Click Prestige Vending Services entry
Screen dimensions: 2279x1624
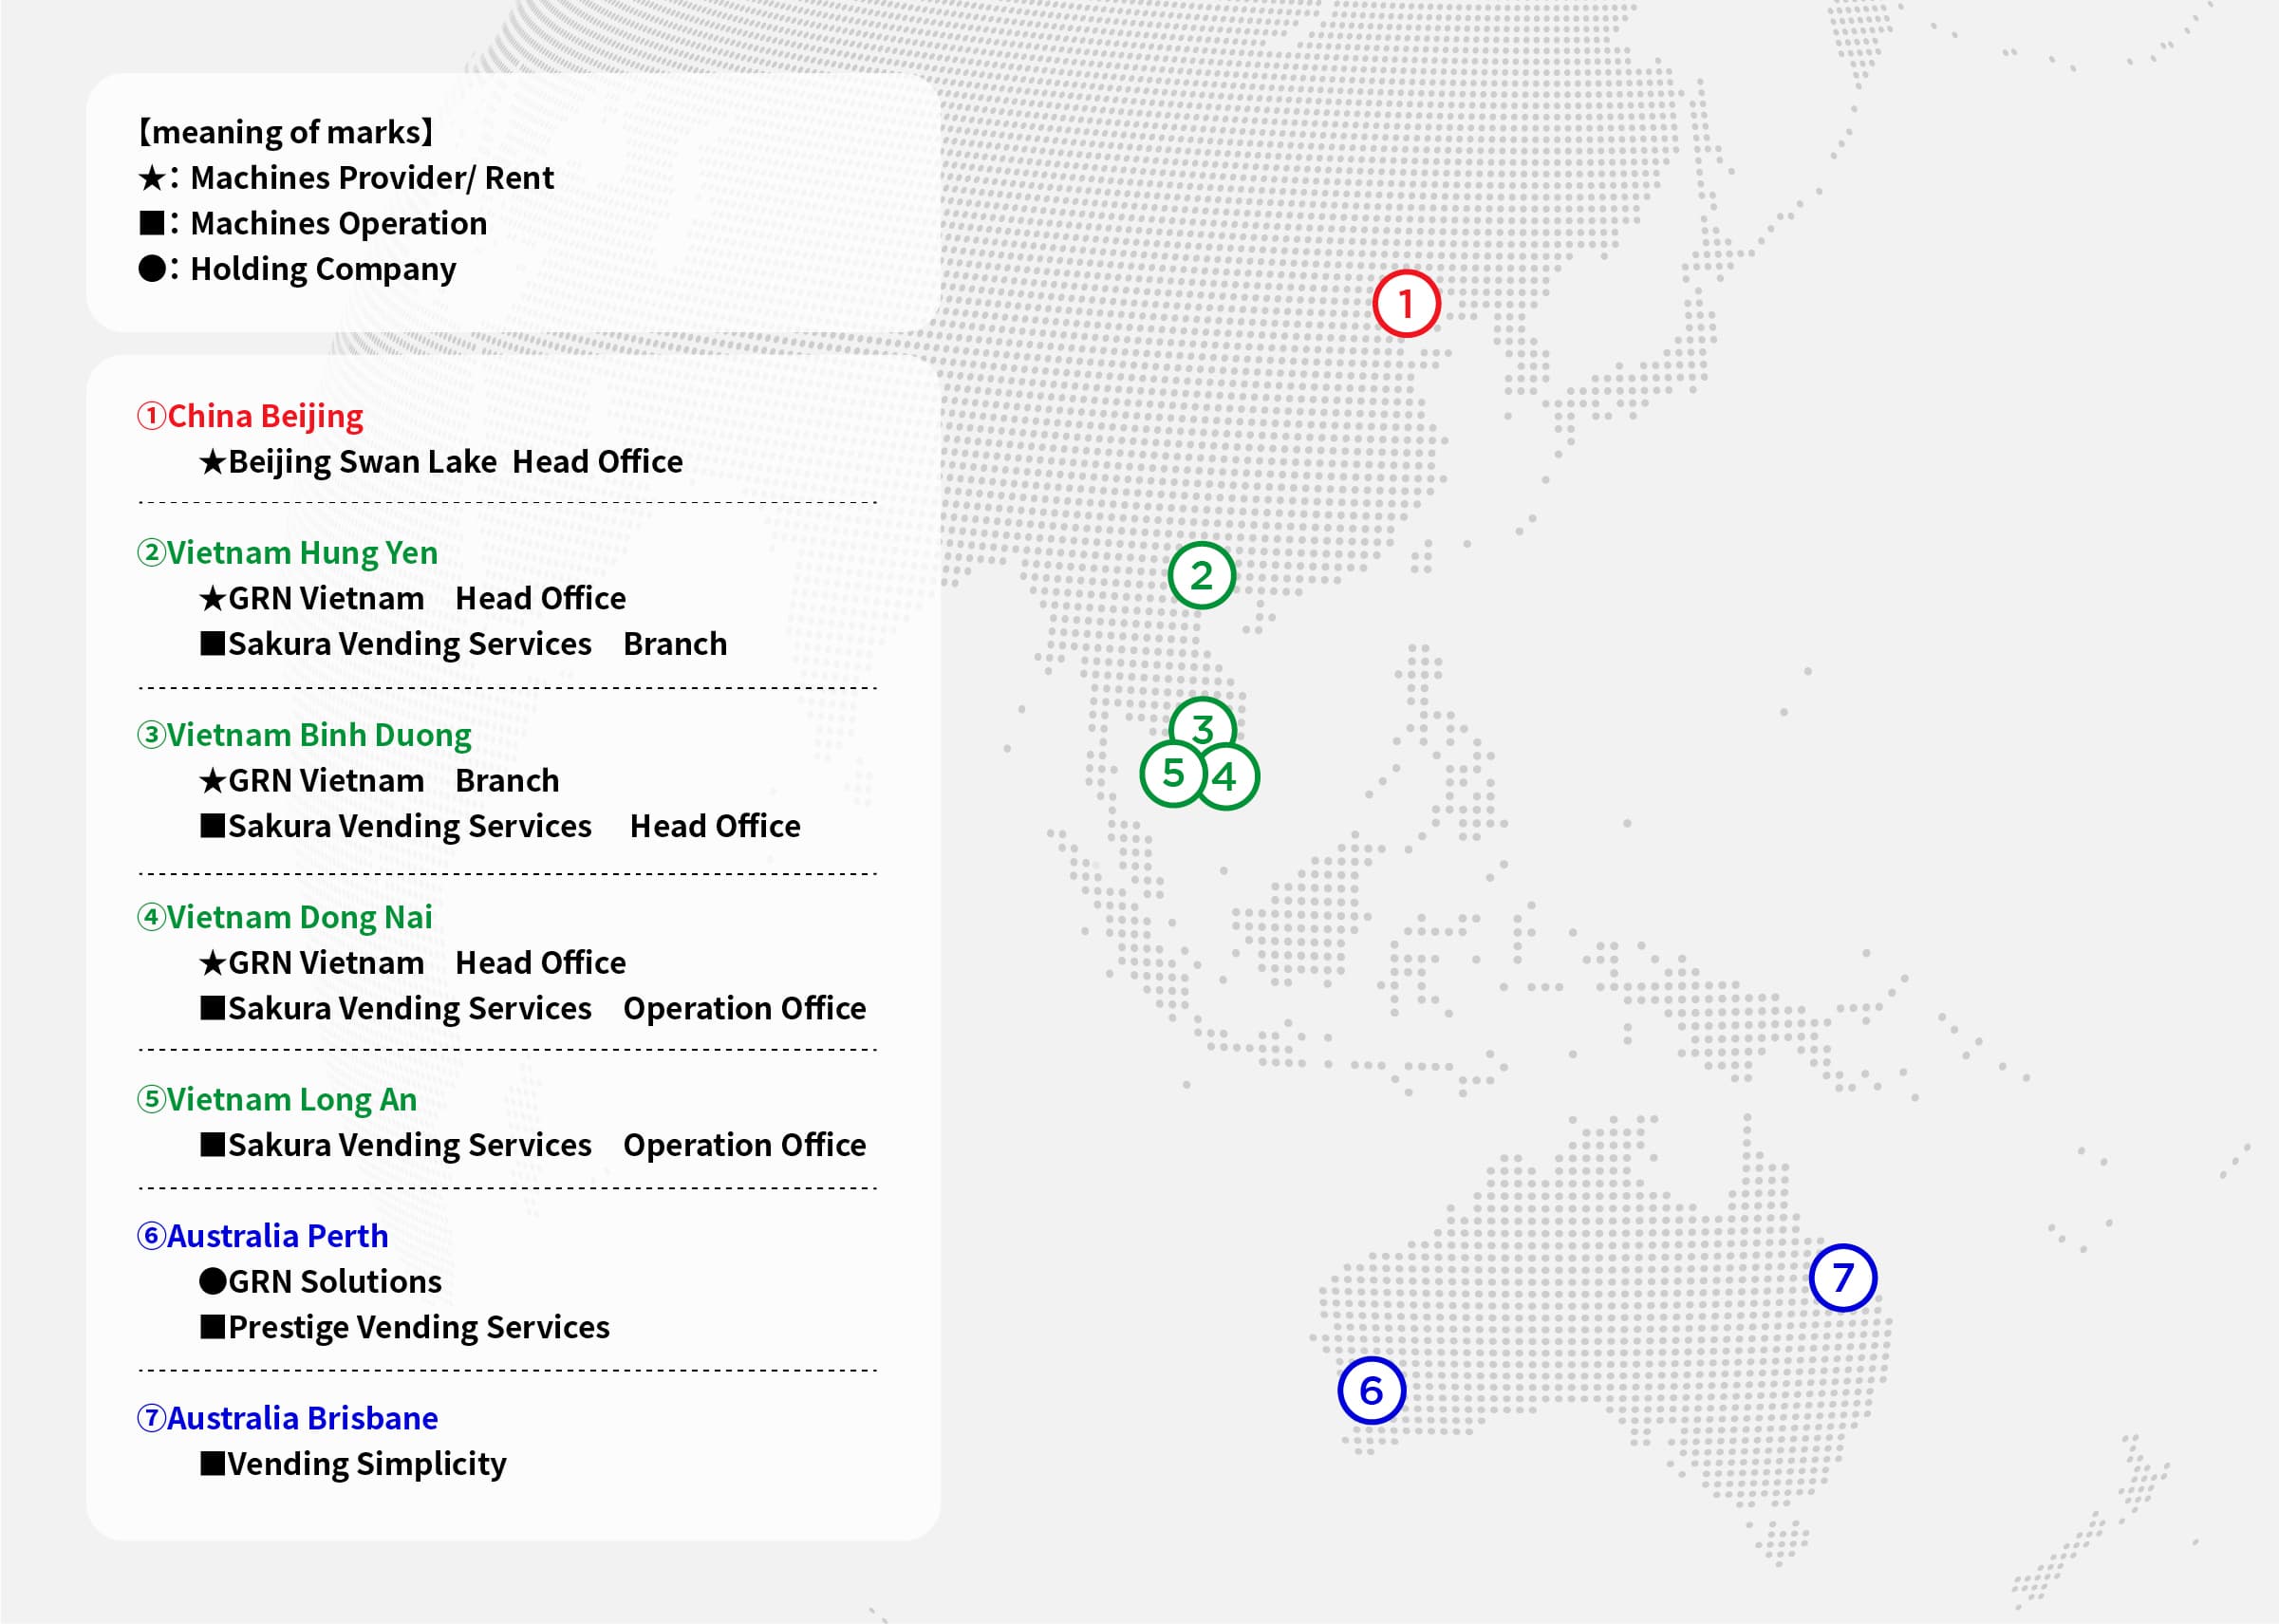(405, 1327)
